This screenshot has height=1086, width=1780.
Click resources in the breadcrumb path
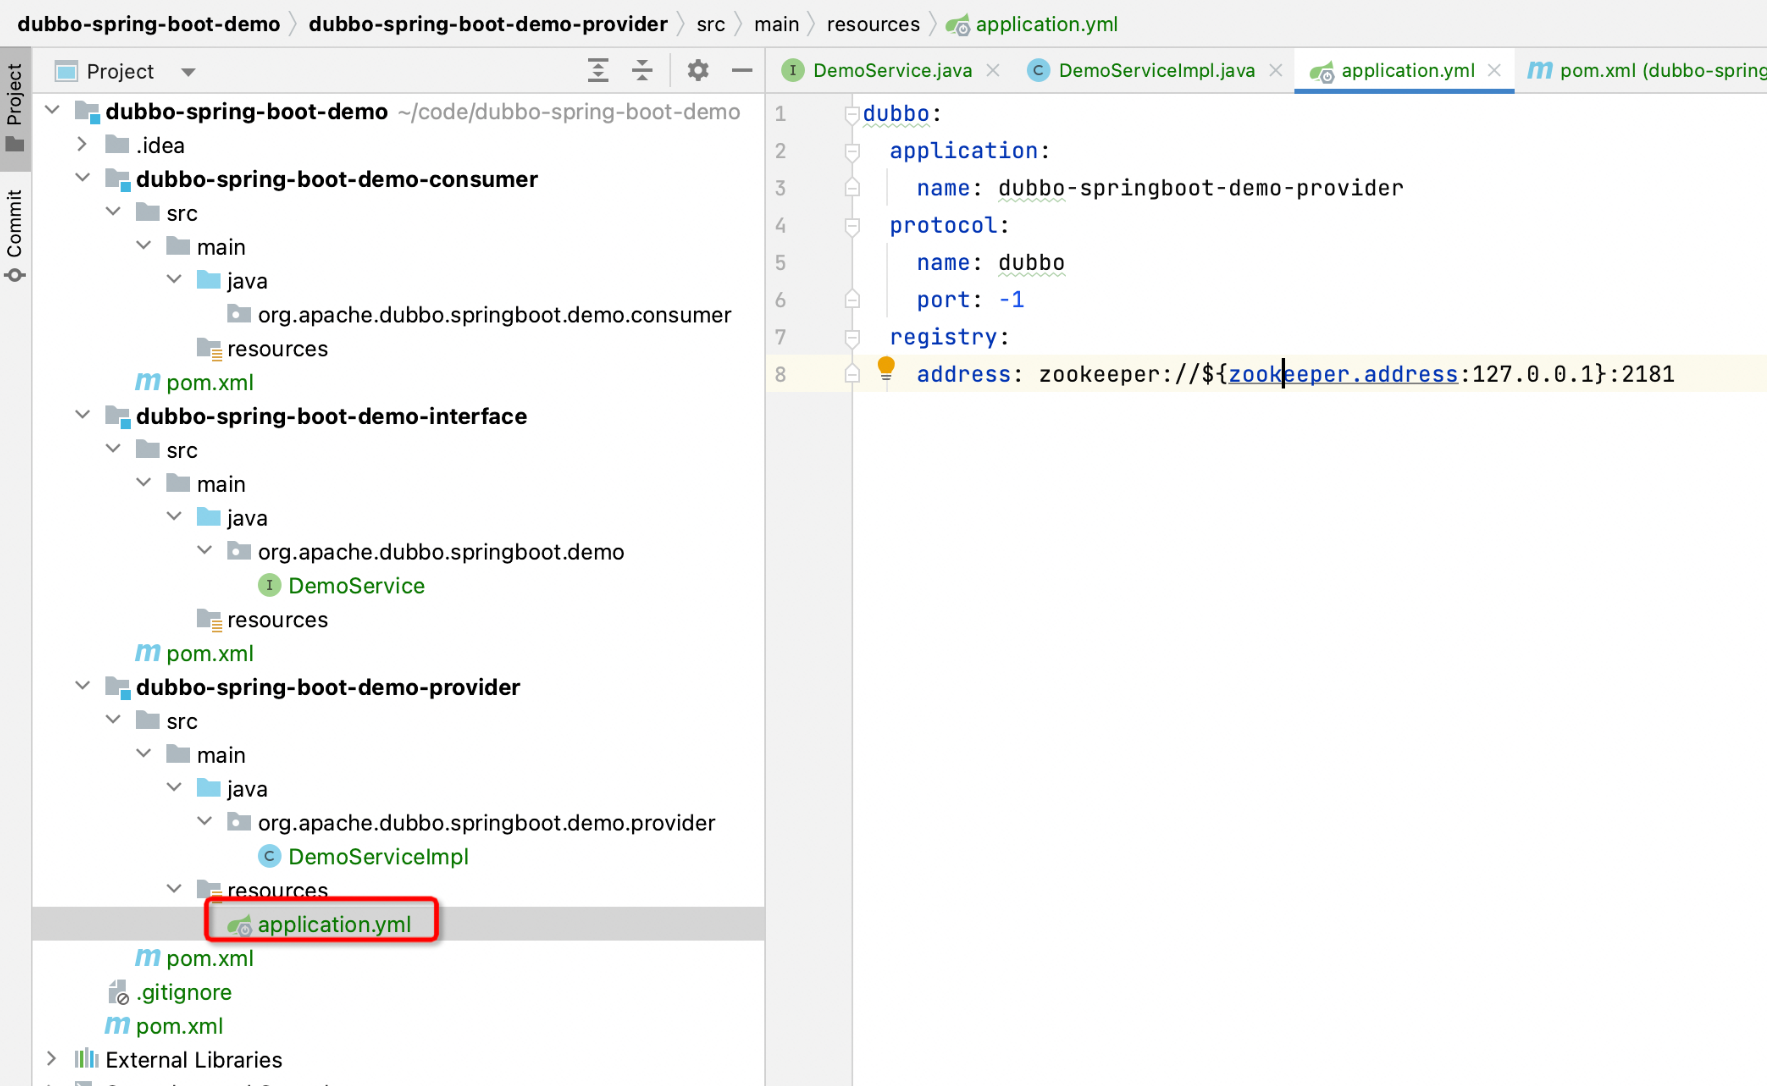[872, 24]
